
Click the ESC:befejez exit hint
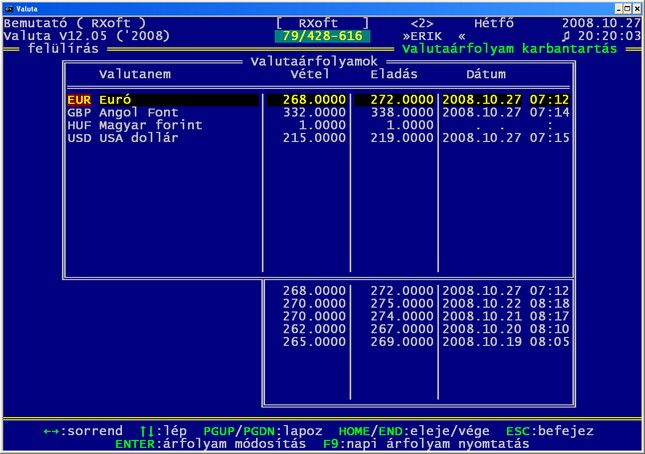pyautogui.click(x=549, y=431)
